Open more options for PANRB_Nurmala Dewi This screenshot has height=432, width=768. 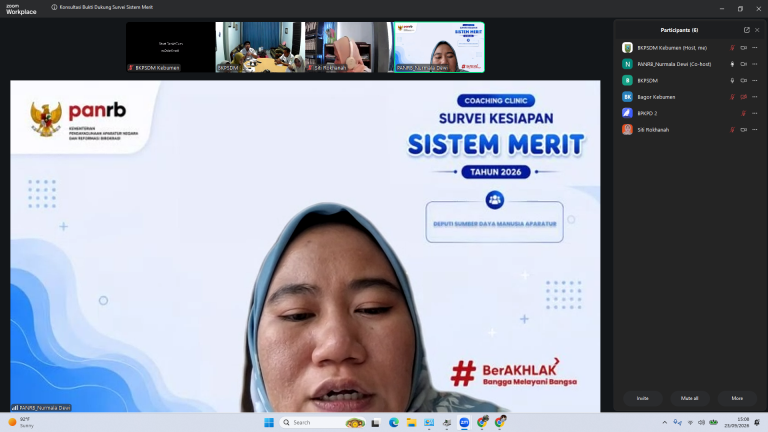point(755,64)
